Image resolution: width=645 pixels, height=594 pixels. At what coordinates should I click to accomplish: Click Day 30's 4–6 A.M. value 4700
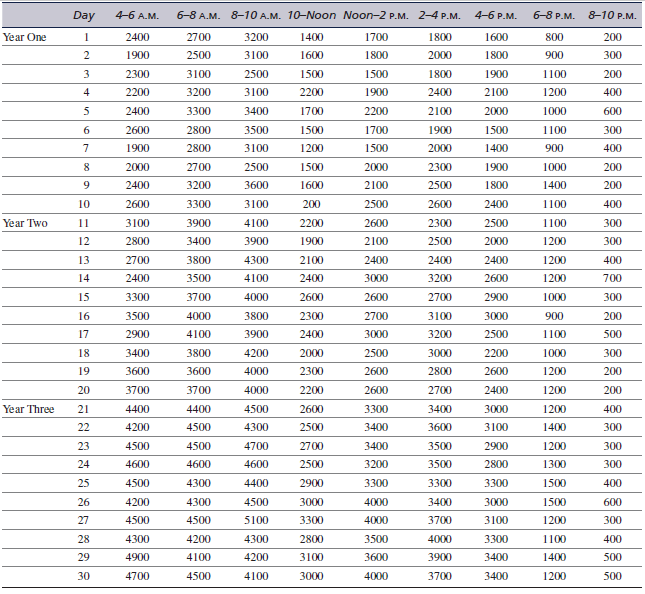click(137, 576)
